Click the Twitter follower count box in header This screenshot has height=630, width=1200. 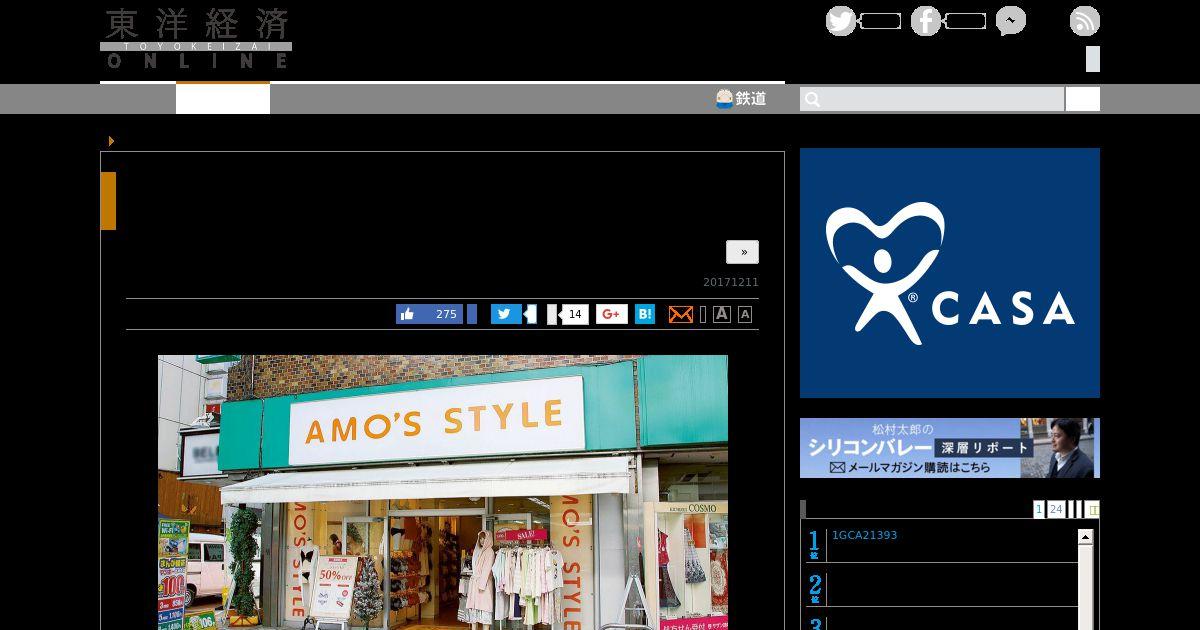(880, 21)
